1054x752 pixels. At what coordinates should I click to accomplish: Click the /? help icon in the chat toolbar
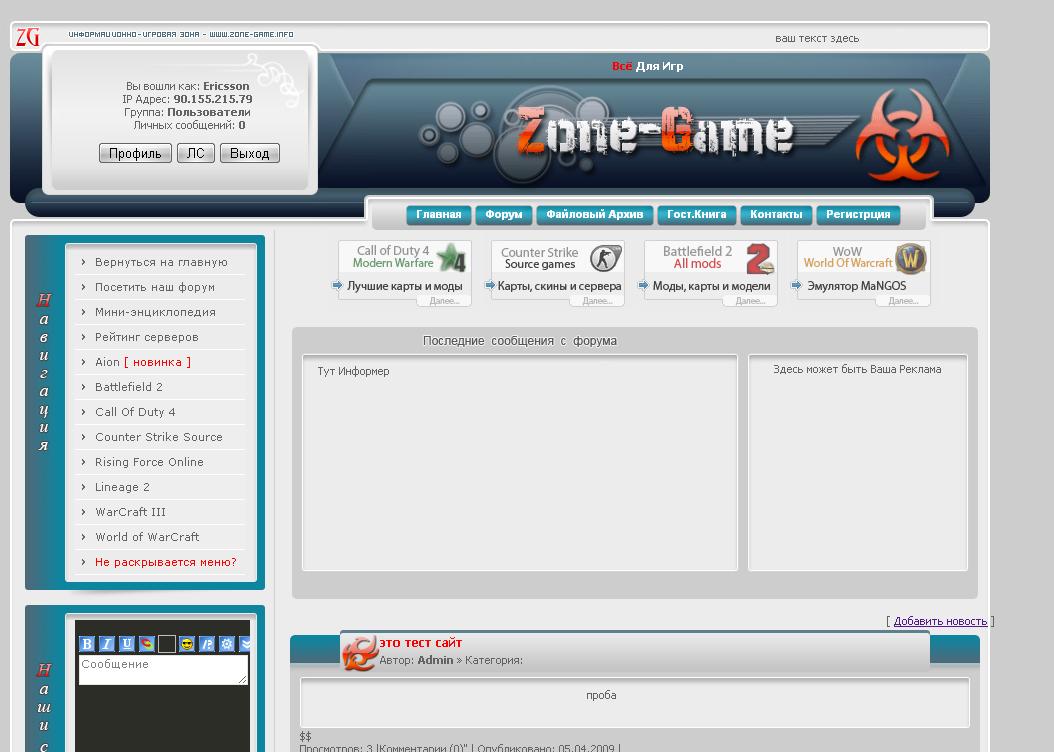click(207, 644)
